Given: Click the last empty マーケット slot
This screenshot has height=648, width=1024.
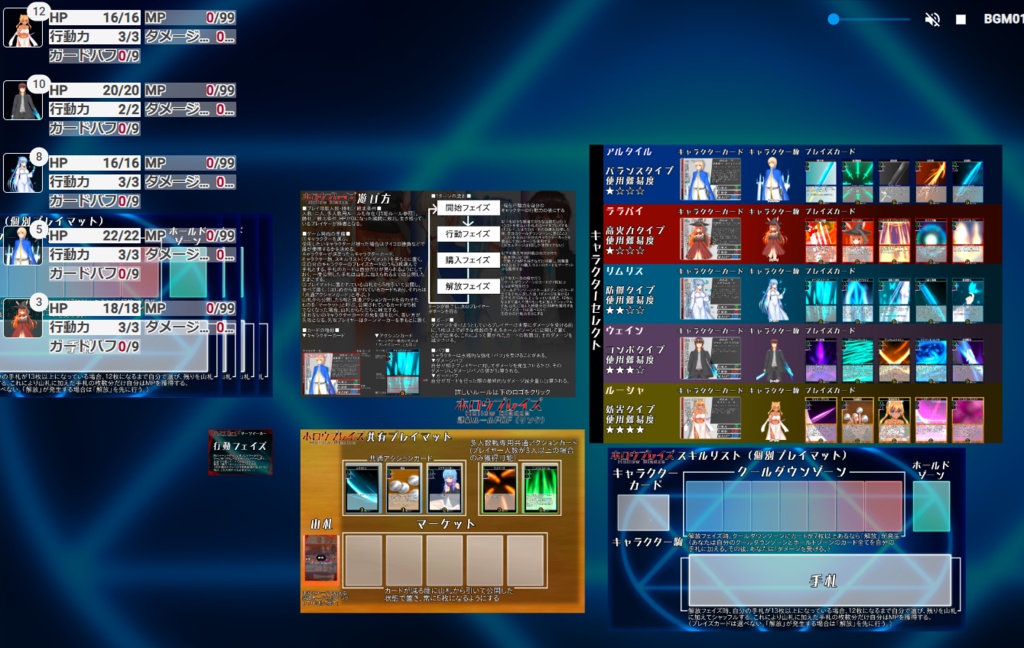Looking at the screenshot, I should click(x=526, y=560).
